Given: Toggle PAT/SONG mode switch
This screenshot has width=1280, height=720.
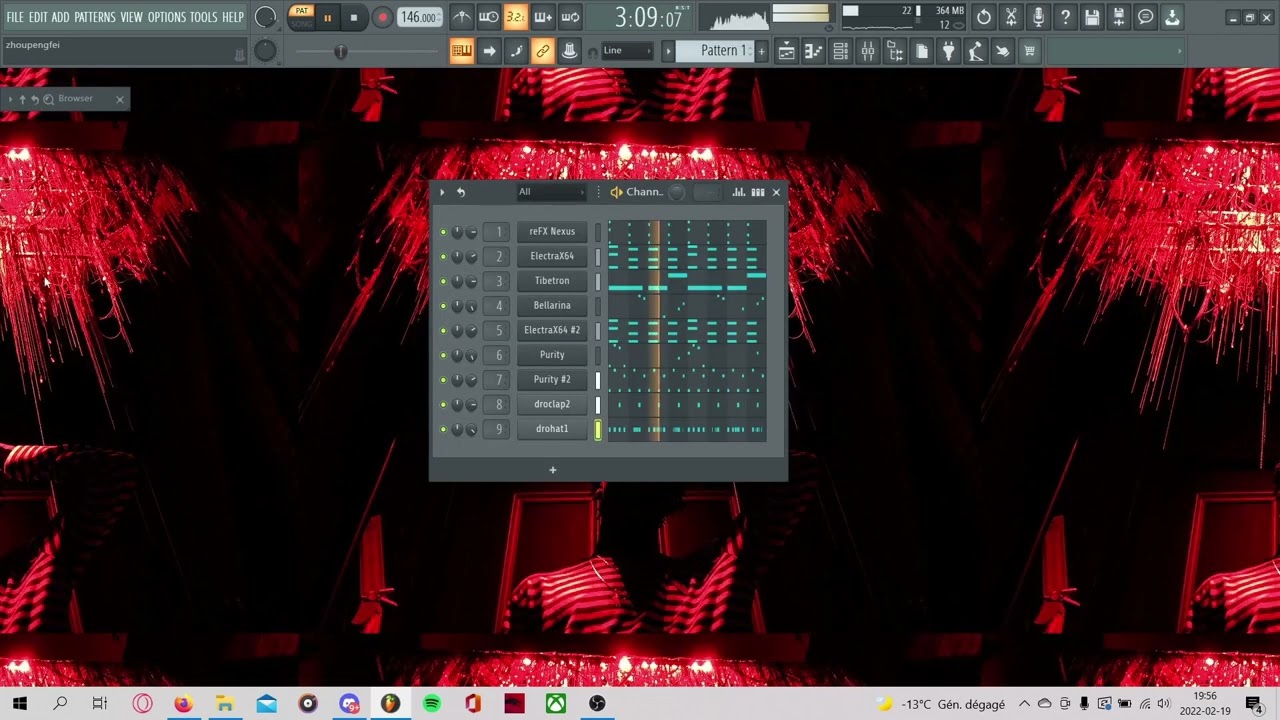Looking at the screenshot, I should (x=301, y=17).
